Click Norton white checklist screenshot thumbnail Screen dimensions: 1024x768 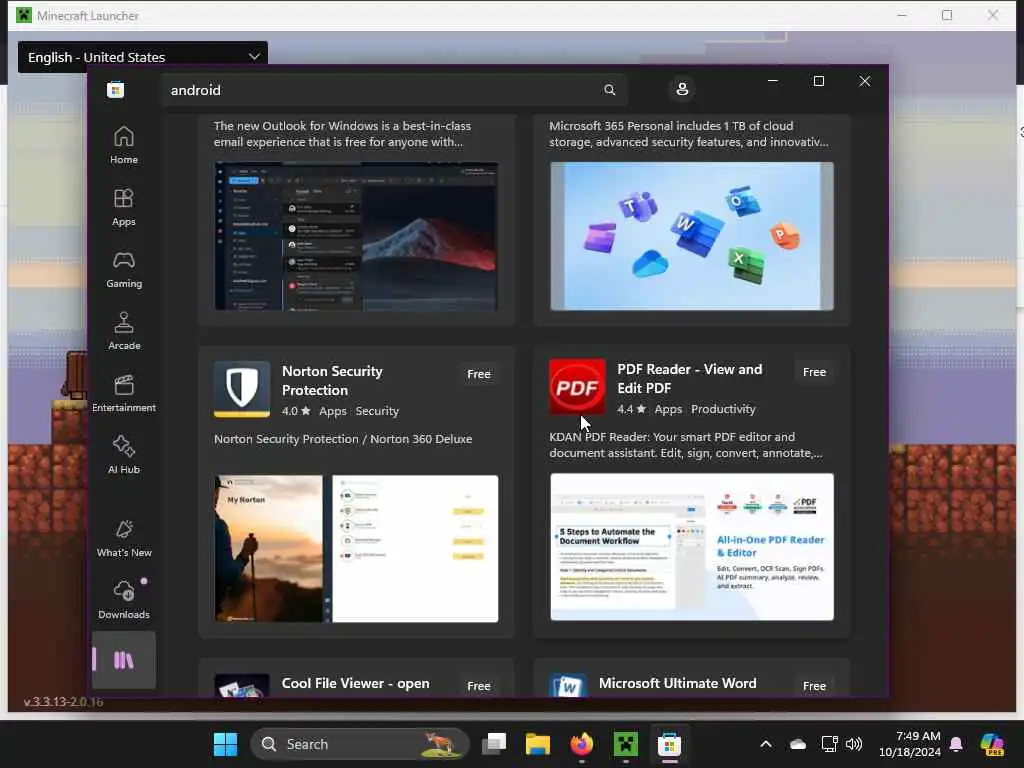point(415,549)
